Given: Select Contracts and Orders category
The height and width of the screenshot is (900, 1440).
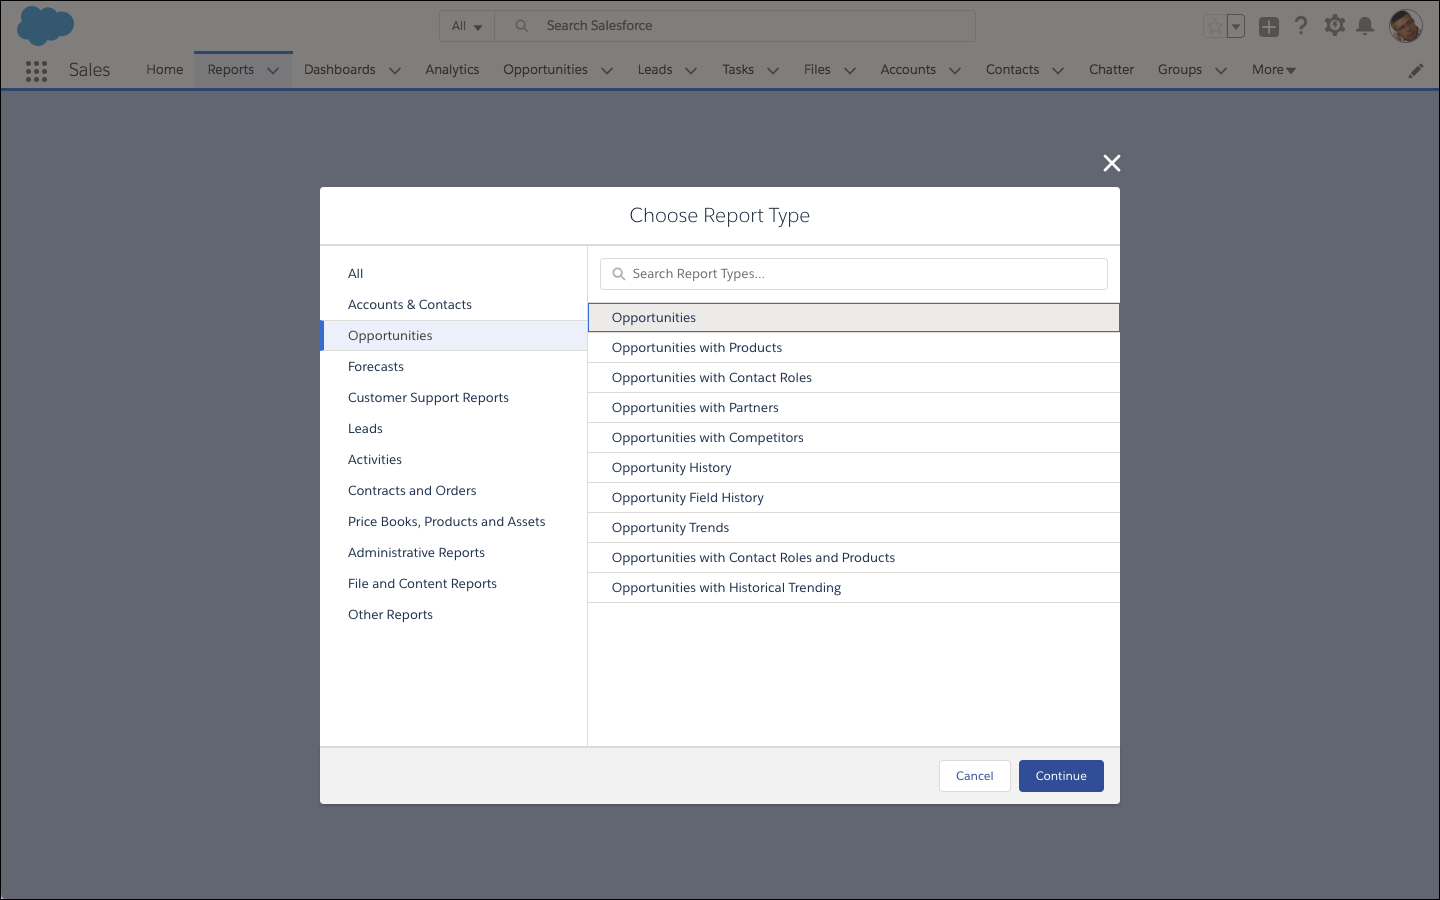Looking at the screenshot, I should point(453,491).
